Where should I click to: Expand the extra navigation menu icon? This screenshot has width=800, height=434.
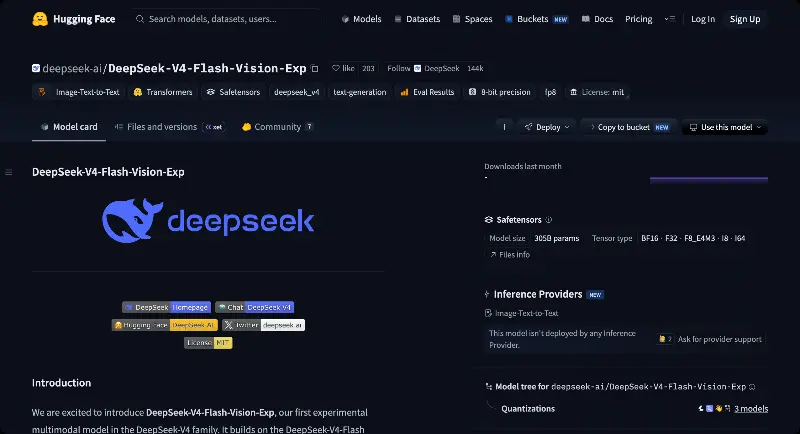(670, 19)
